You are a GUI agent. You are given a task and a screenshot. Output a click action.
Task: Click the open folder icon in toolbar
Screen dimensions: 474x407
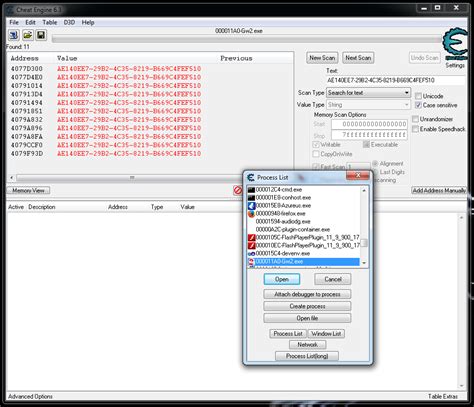pos(28,35)
